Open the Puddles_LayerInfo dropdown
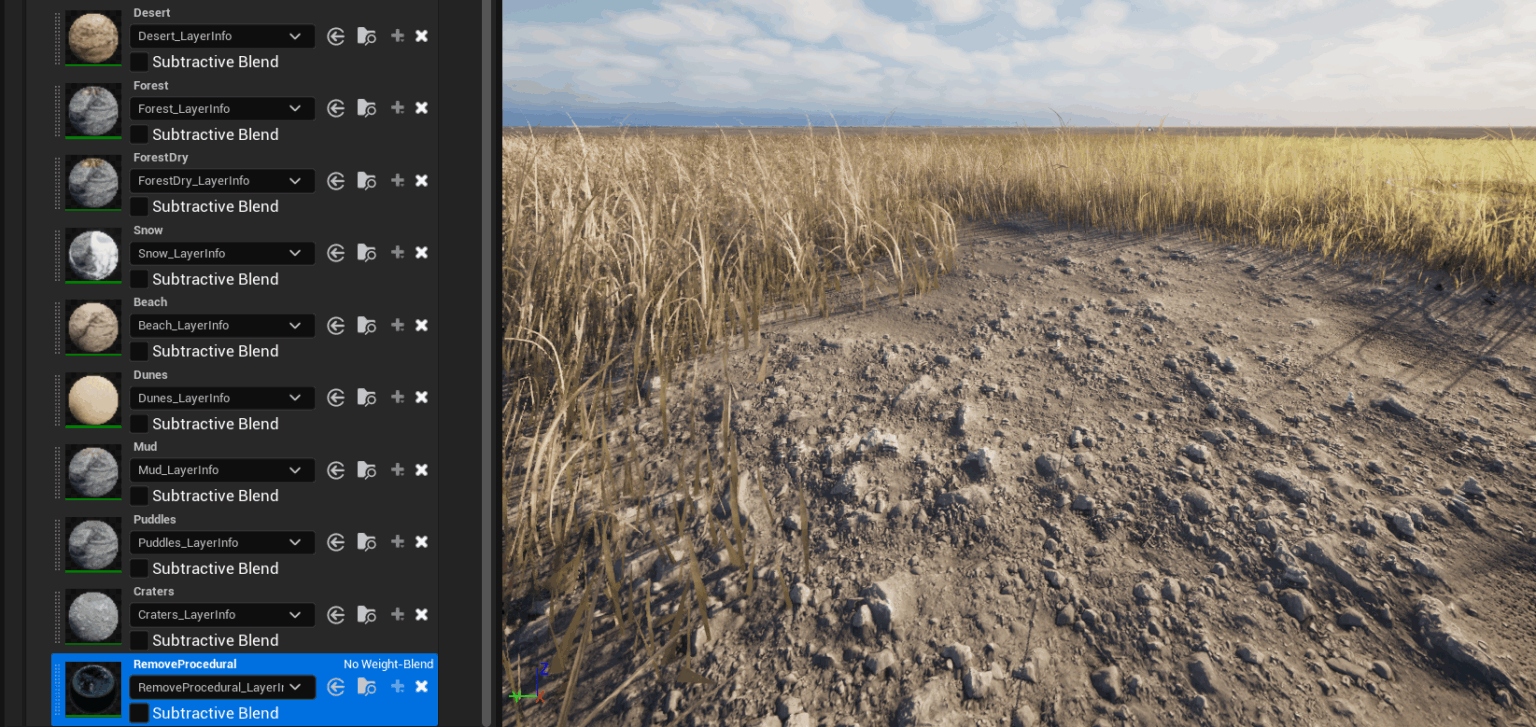 click(221, 542)
